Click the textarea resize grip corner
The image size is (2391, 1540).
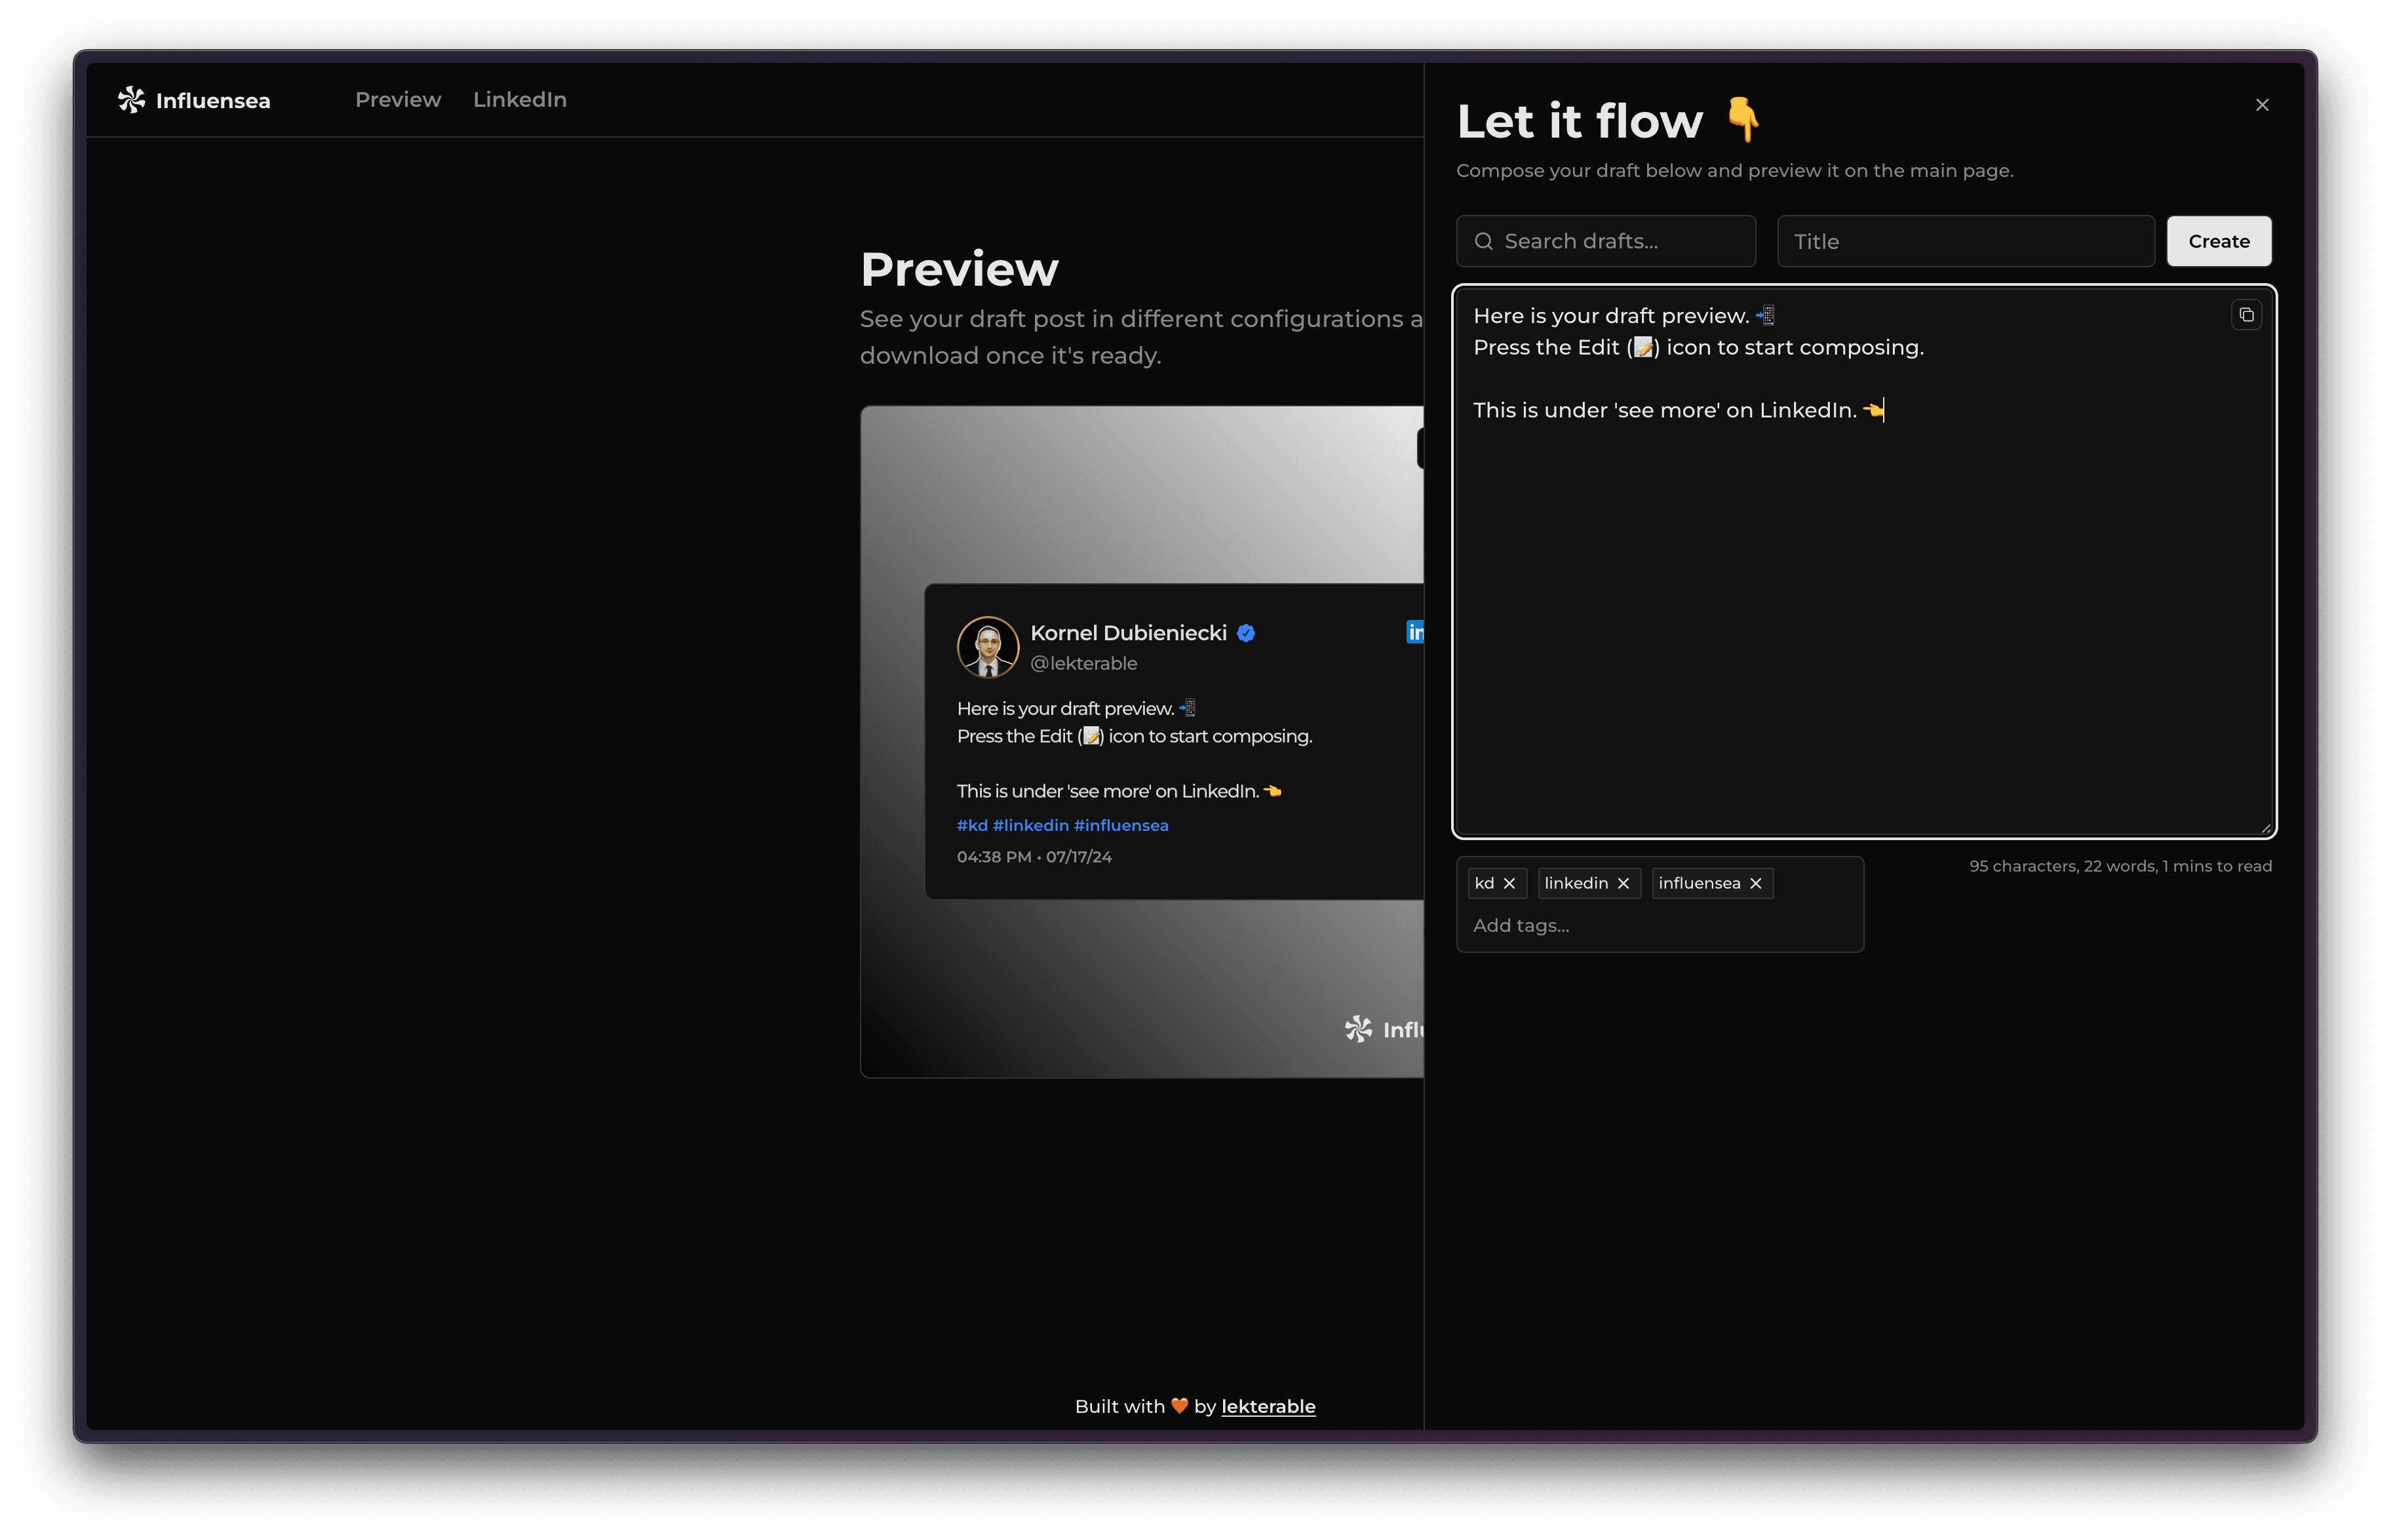[x=2265, y=827]
